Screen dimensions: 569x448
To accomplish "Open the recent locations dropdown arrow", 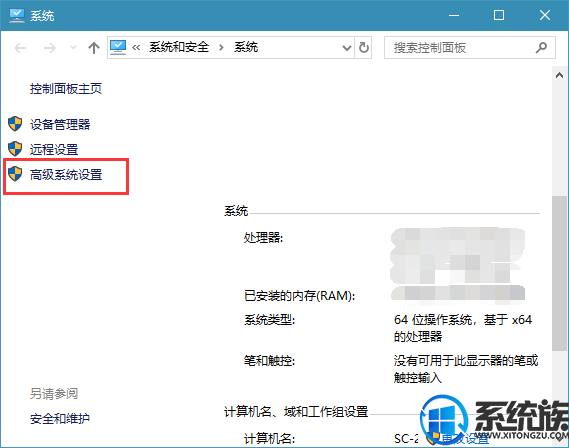I will (x=73, y=48).
